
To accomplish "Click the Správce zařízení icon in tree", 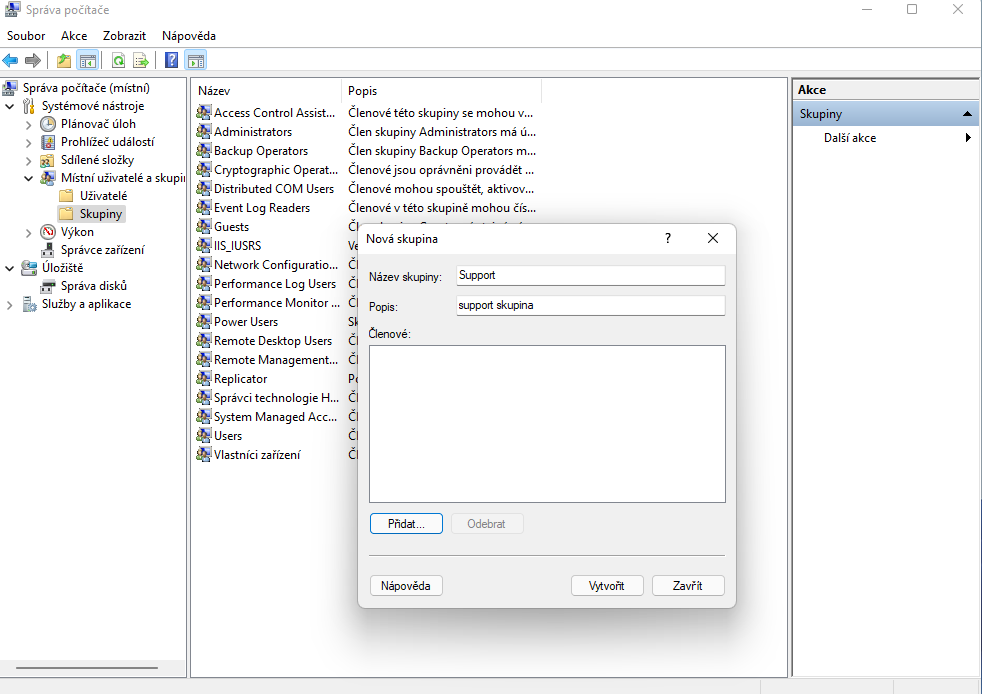I will 48,250.
